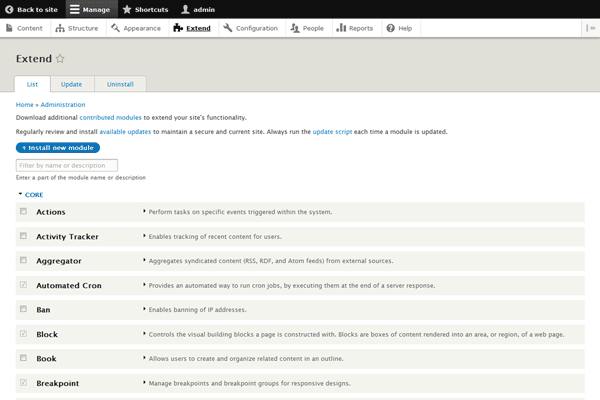This screenshot has height=400, width=600.
Task: Select the Appearance paintbrush icon
Action: coord(116,28)
